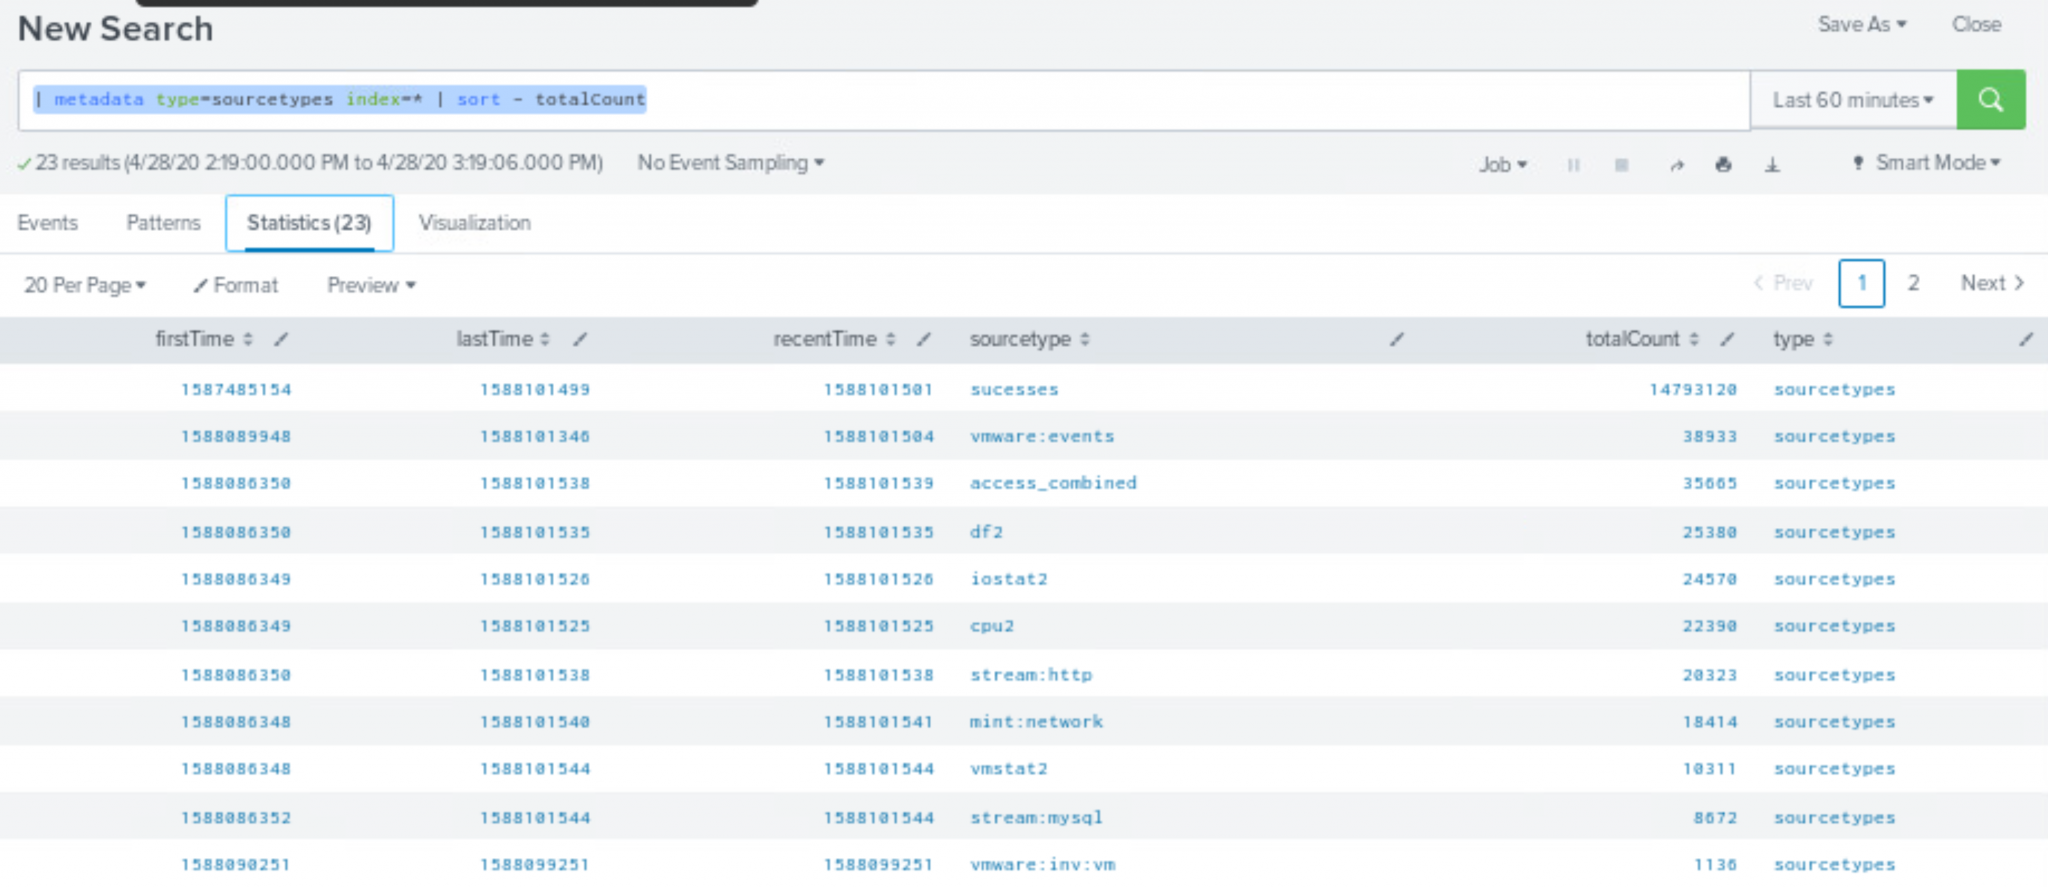Sort by totalCount column arrows
This screenshot has width=2048, height=887.
click(x=1694, y=340)
